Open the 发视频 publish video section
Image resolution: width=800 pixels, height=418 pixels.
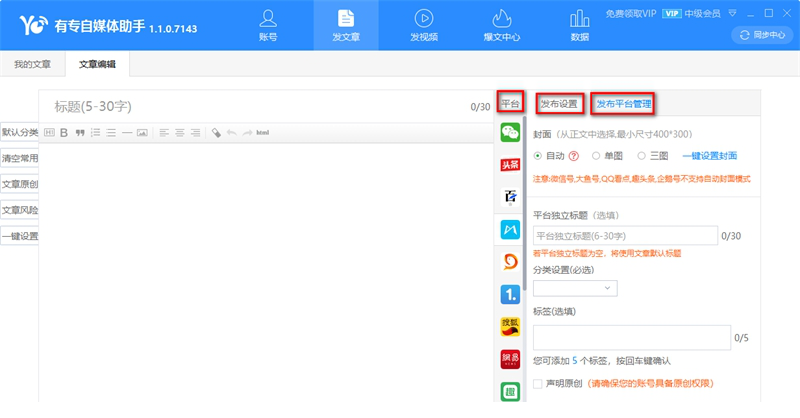pyautogui.click(x=424, y=26)
